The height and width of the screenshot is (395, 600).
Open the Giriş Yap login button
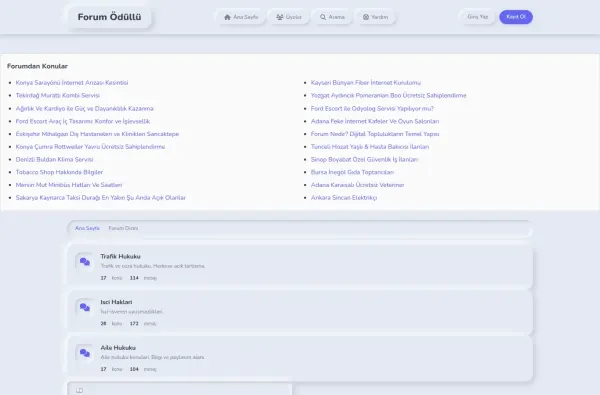click(478, 17)
